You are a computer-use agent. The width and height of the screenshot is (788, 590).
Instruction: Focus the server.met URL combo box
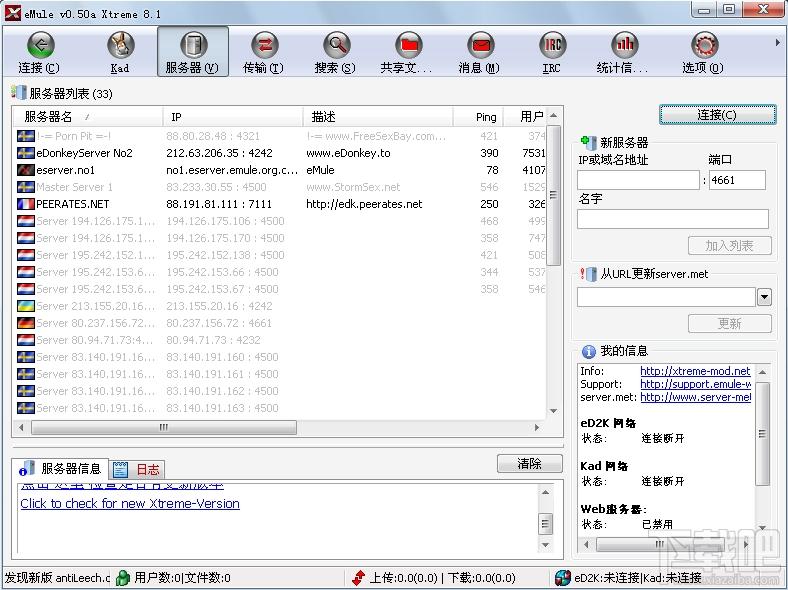coord(666,297)
